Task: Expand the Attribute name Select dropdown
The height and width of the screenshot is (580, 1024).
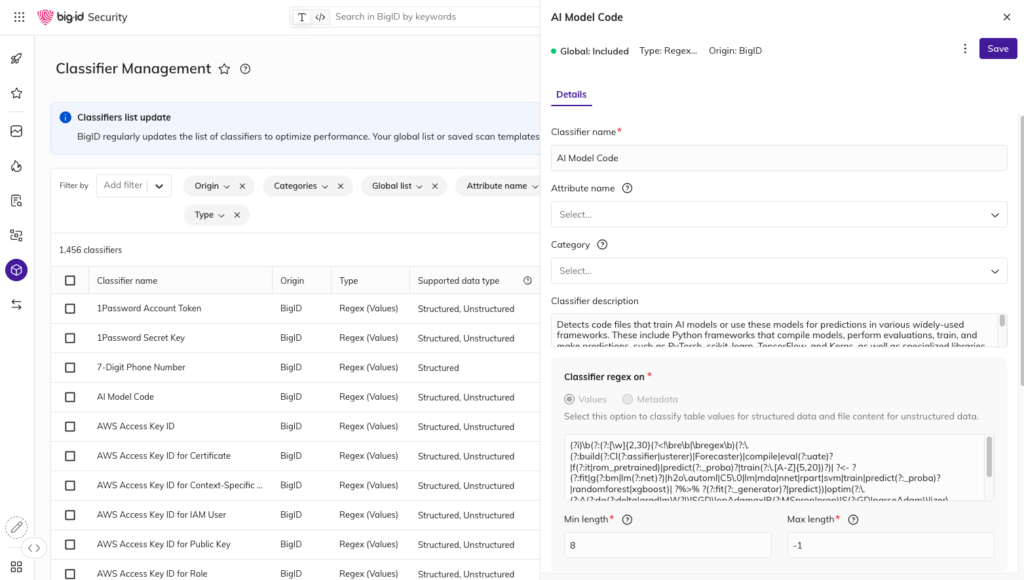Action: coord(778,214)
